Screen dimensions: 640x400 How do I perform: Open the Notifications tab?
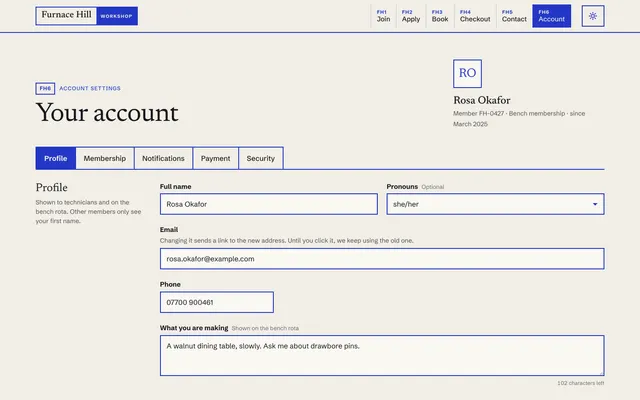[163, 158]
